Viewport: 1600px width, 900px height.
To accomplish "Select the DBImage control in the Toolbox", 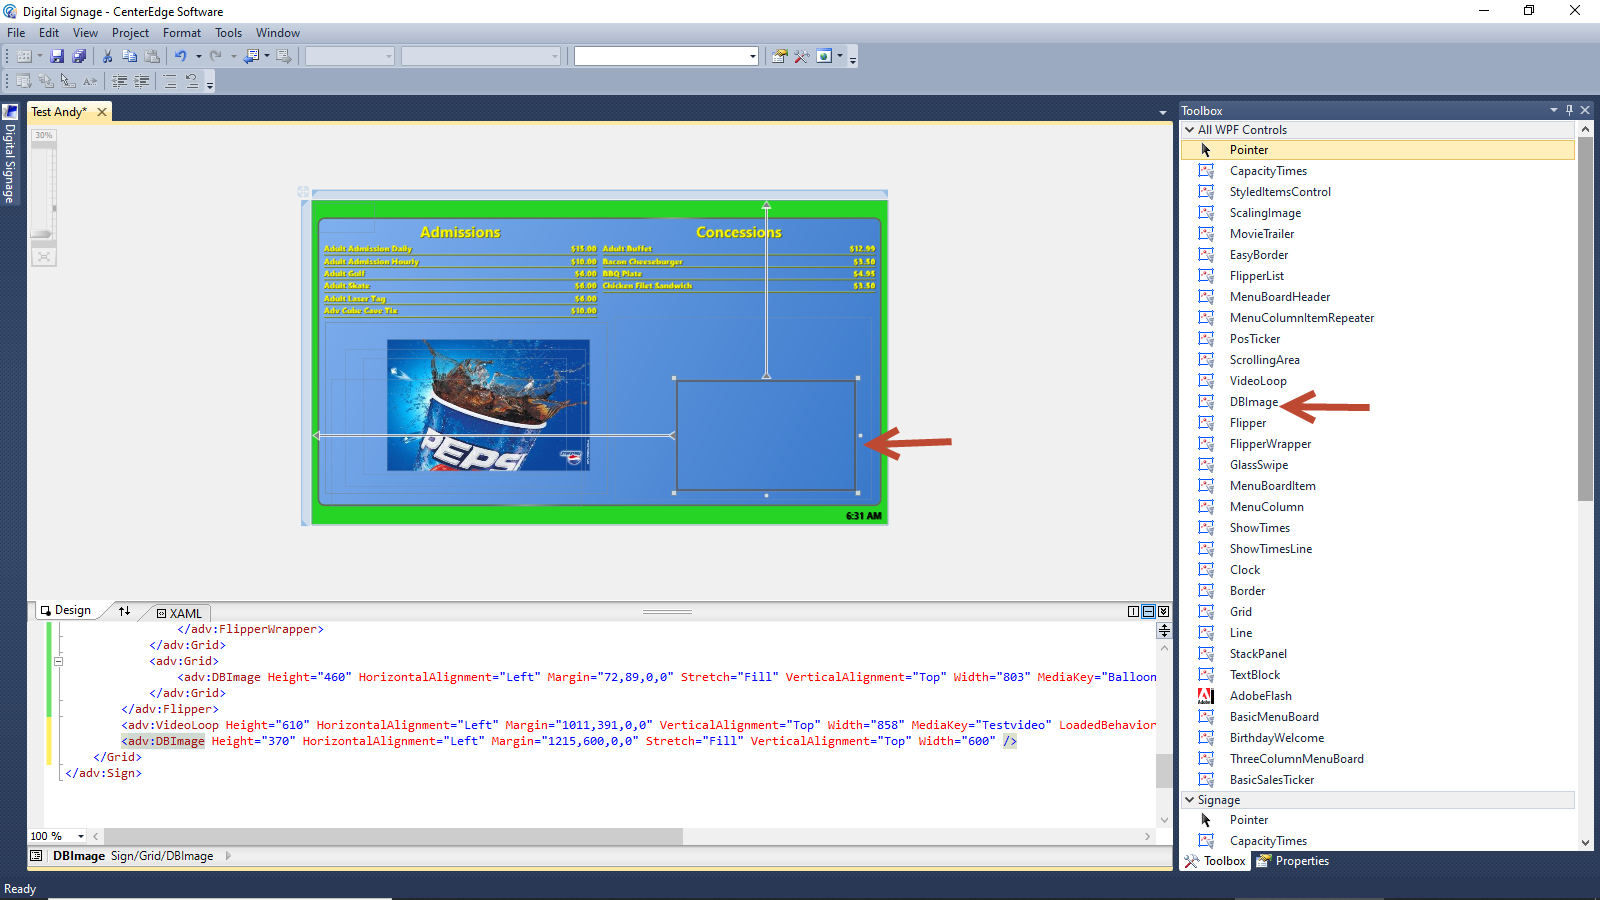I will [x=1253, y=402].
